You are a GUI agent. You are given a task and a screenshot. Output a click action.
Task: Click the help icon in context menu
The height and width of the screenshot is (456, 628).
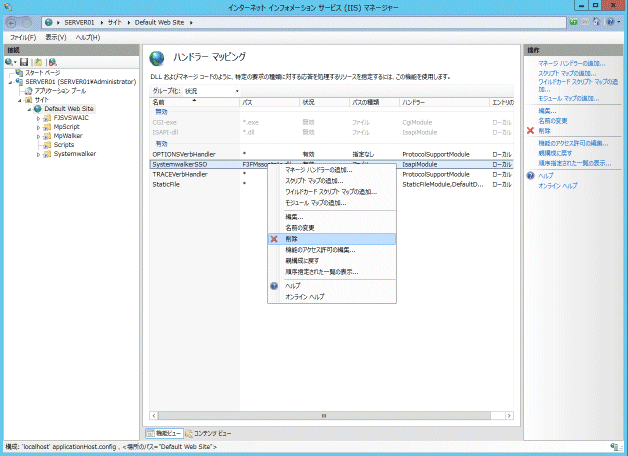pos(274,286)
